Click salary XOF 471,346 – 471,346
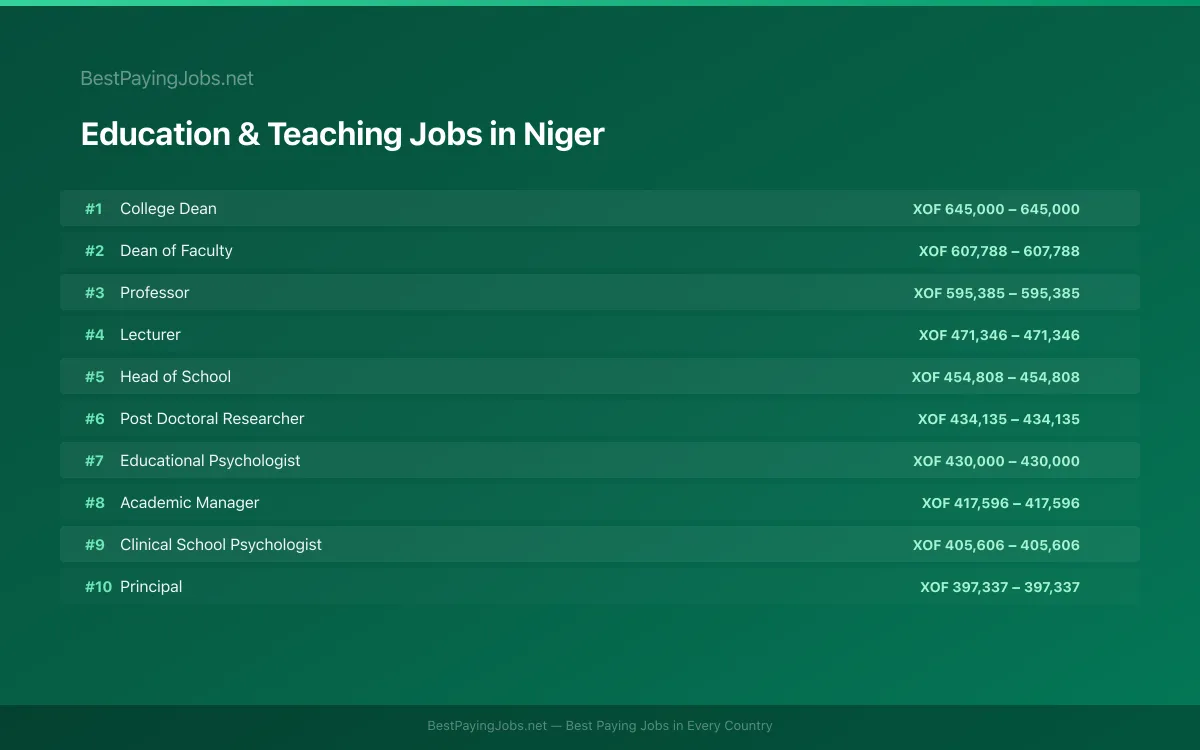 pos(999,335)
